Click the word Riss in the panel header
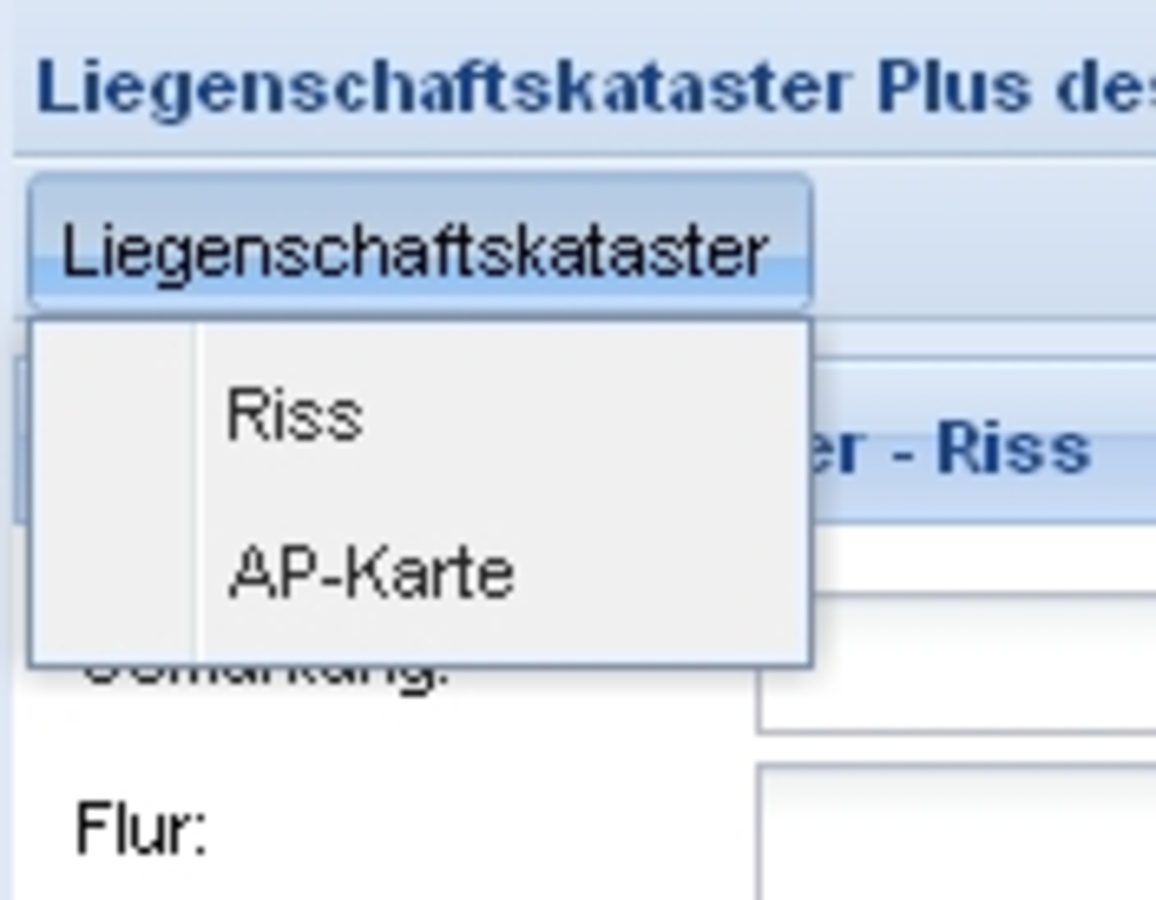Viewport: 1156px width, 900px height. pyautogui.click(x=1013, y=450)
